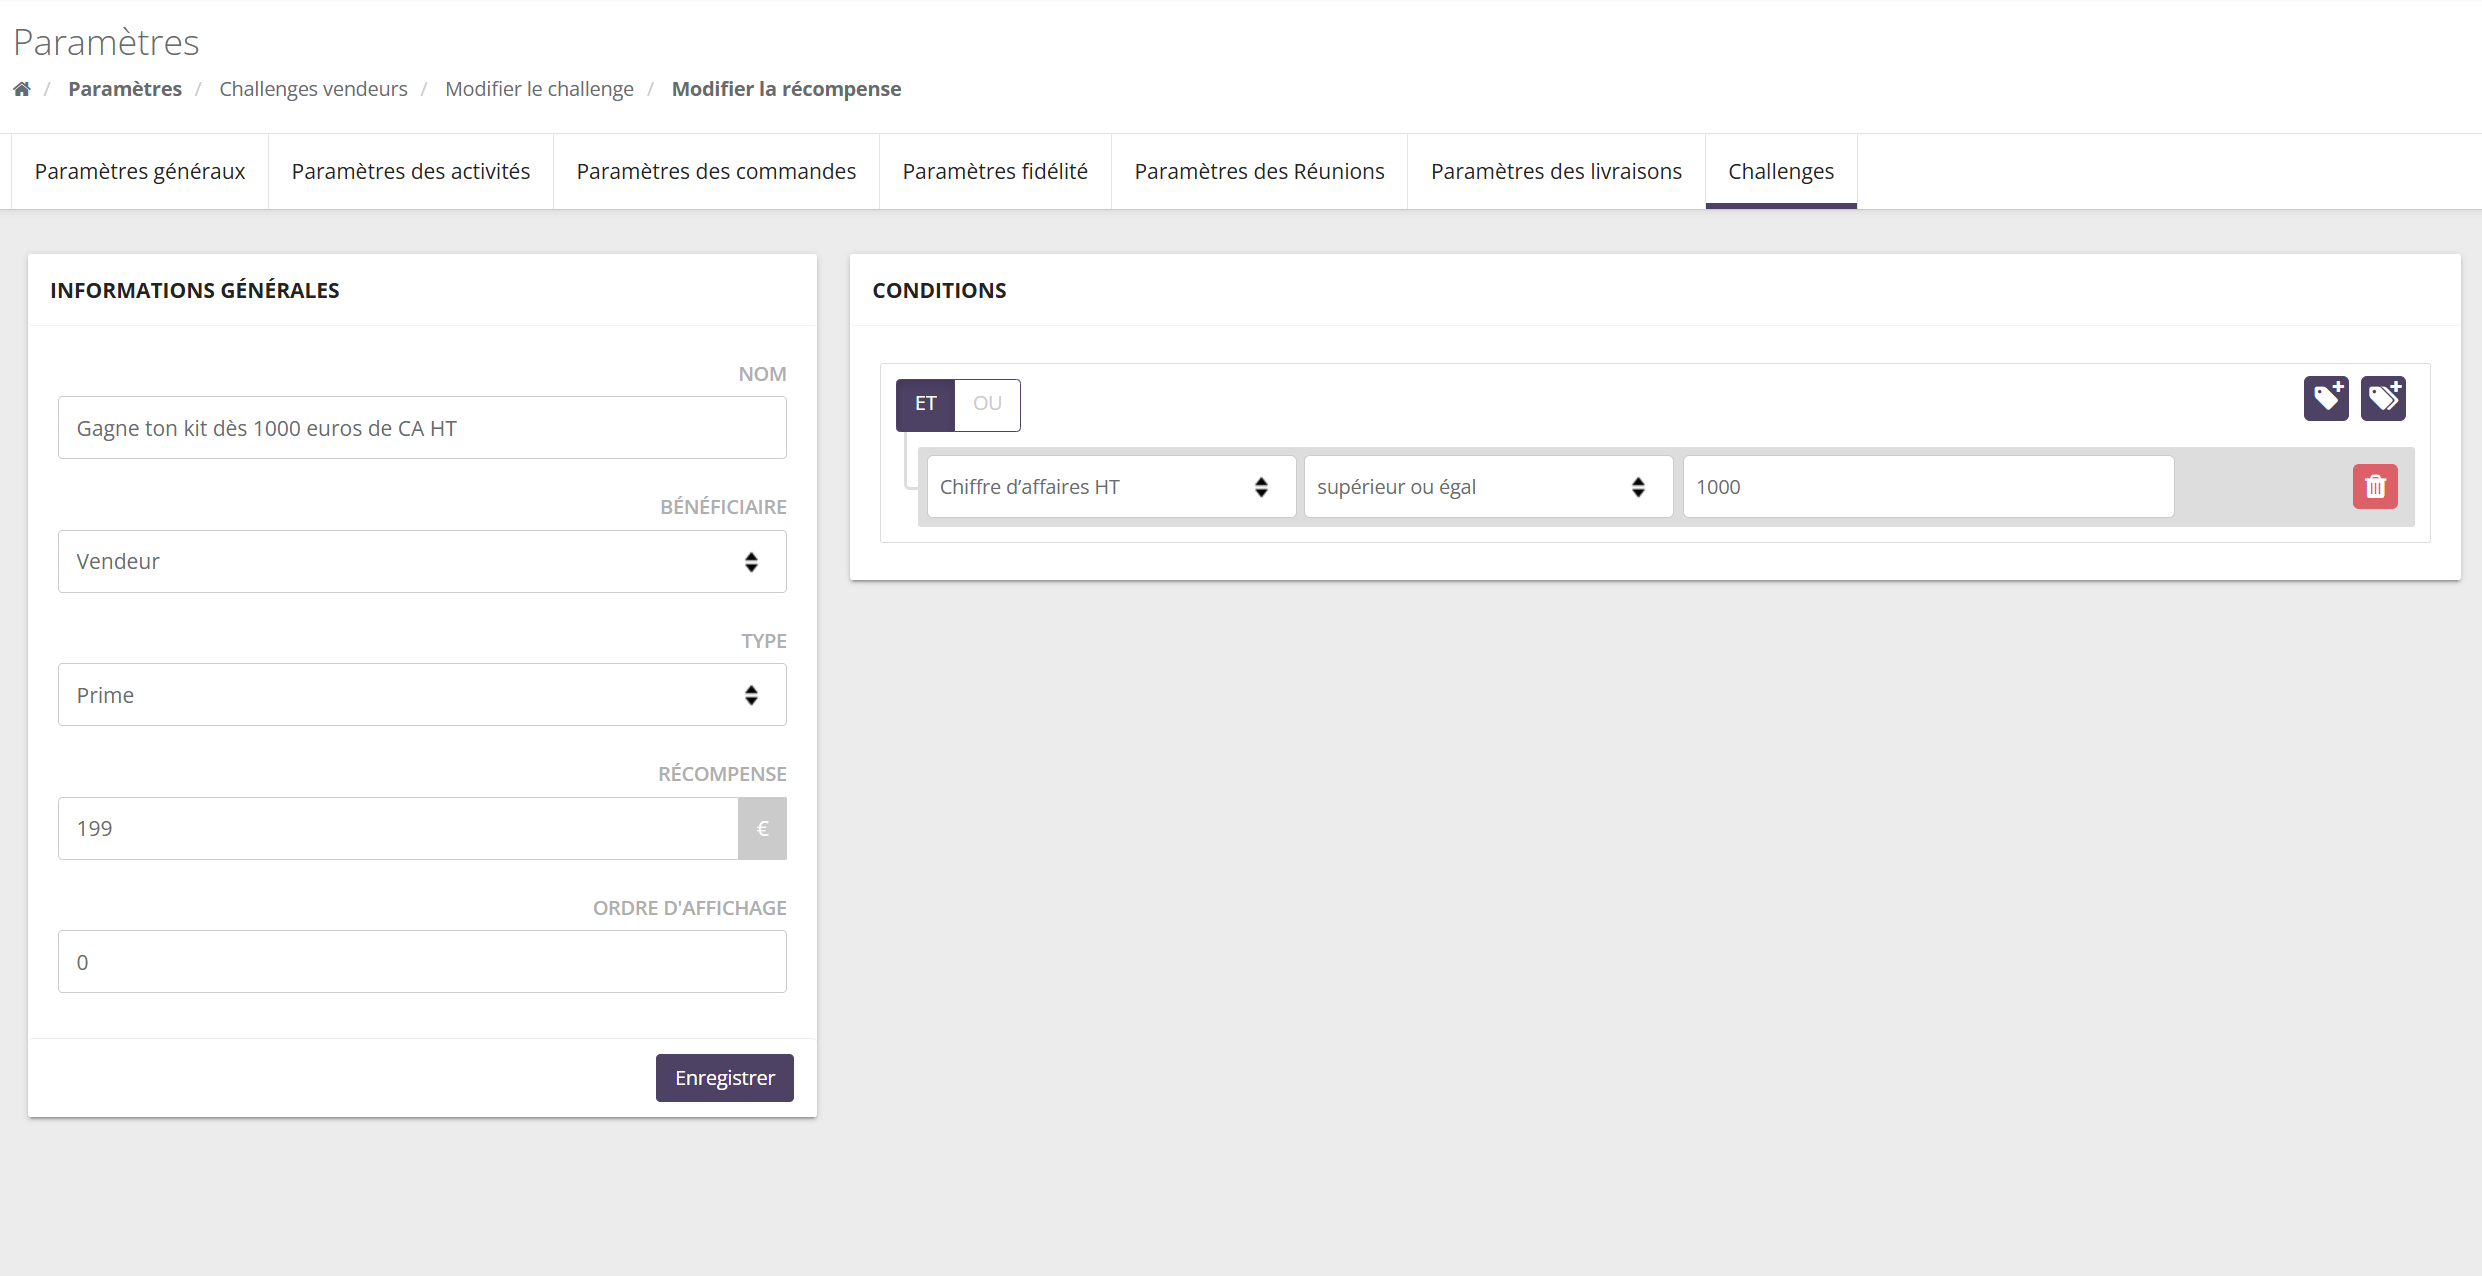Click the Nom input field
Screen dimensions: 2482x1276
click(x=422, y=428)
